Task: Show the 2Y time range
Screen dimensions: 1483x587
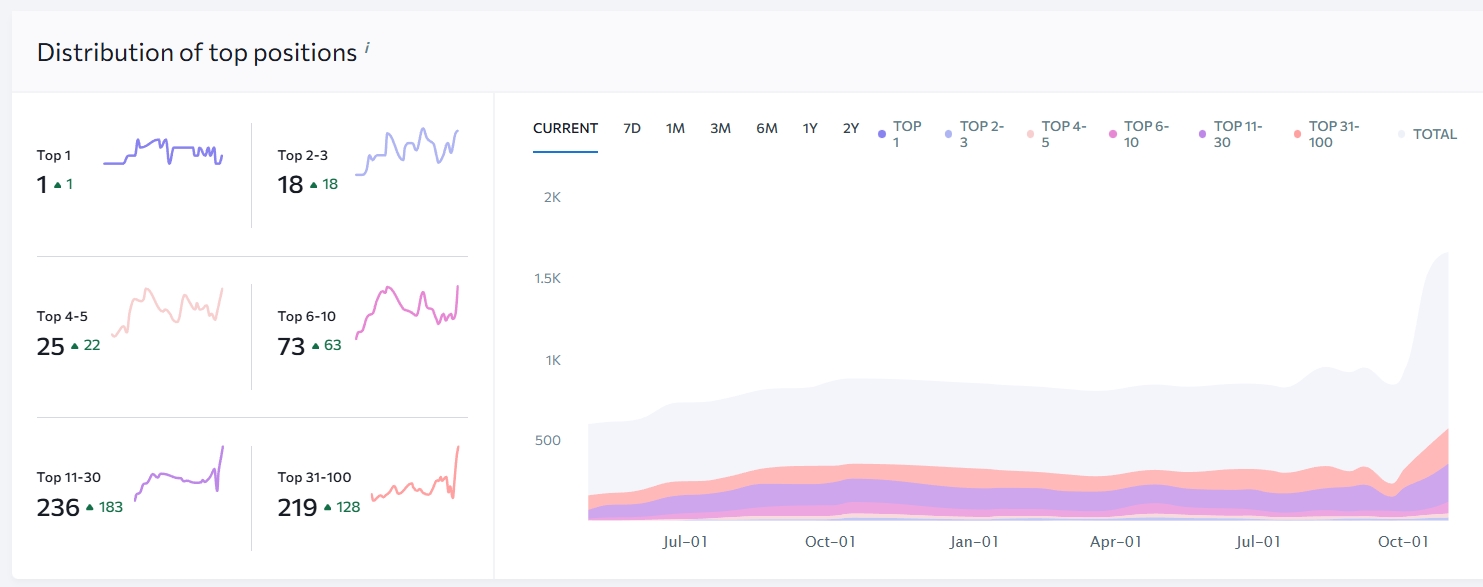Action: click(x=850, y=129)
